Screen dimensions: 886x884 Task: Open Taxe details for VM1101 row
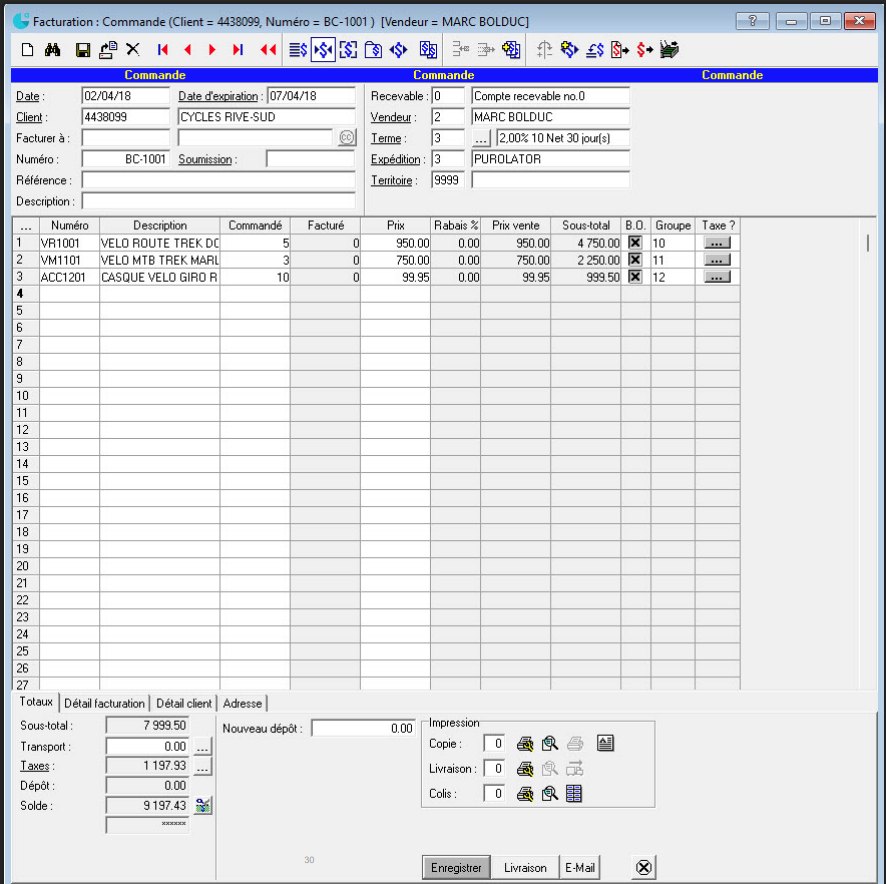coord(717,260)
